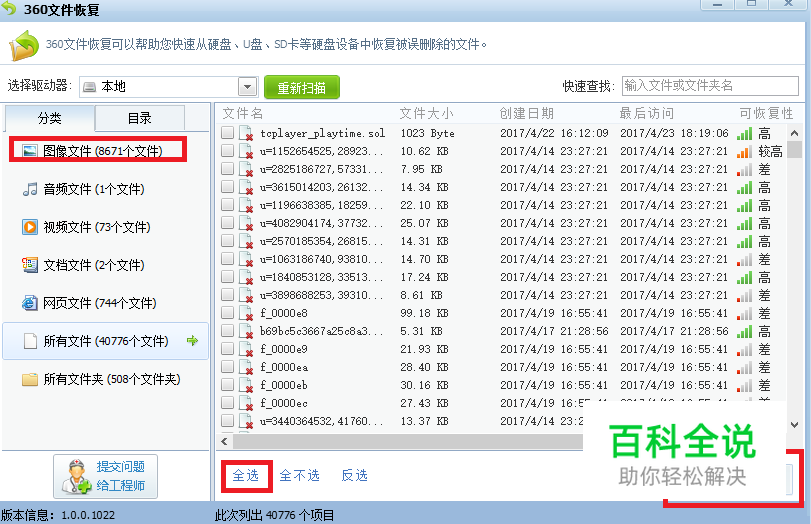Check the box for u=3898688253,39310

click(x=227, y=294)
